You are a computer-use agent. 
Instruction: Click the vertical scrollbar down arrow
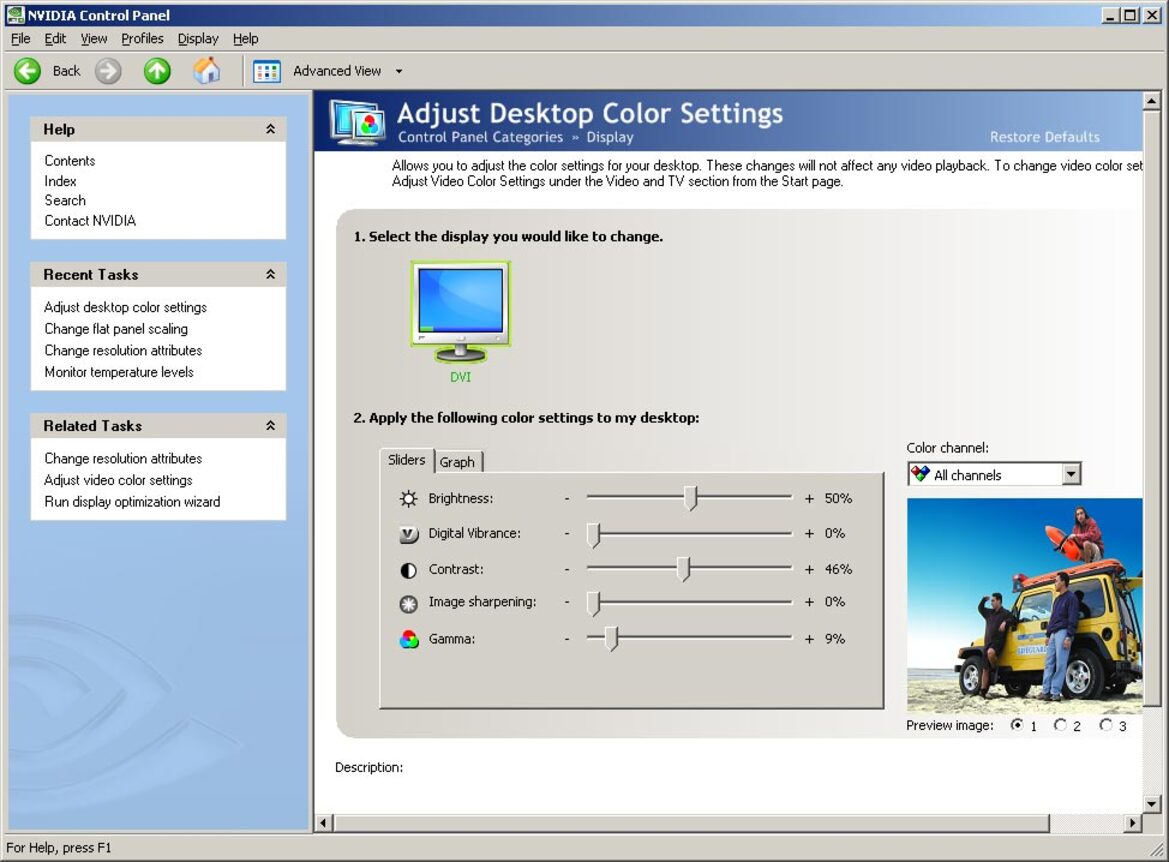coord(1152,804)
